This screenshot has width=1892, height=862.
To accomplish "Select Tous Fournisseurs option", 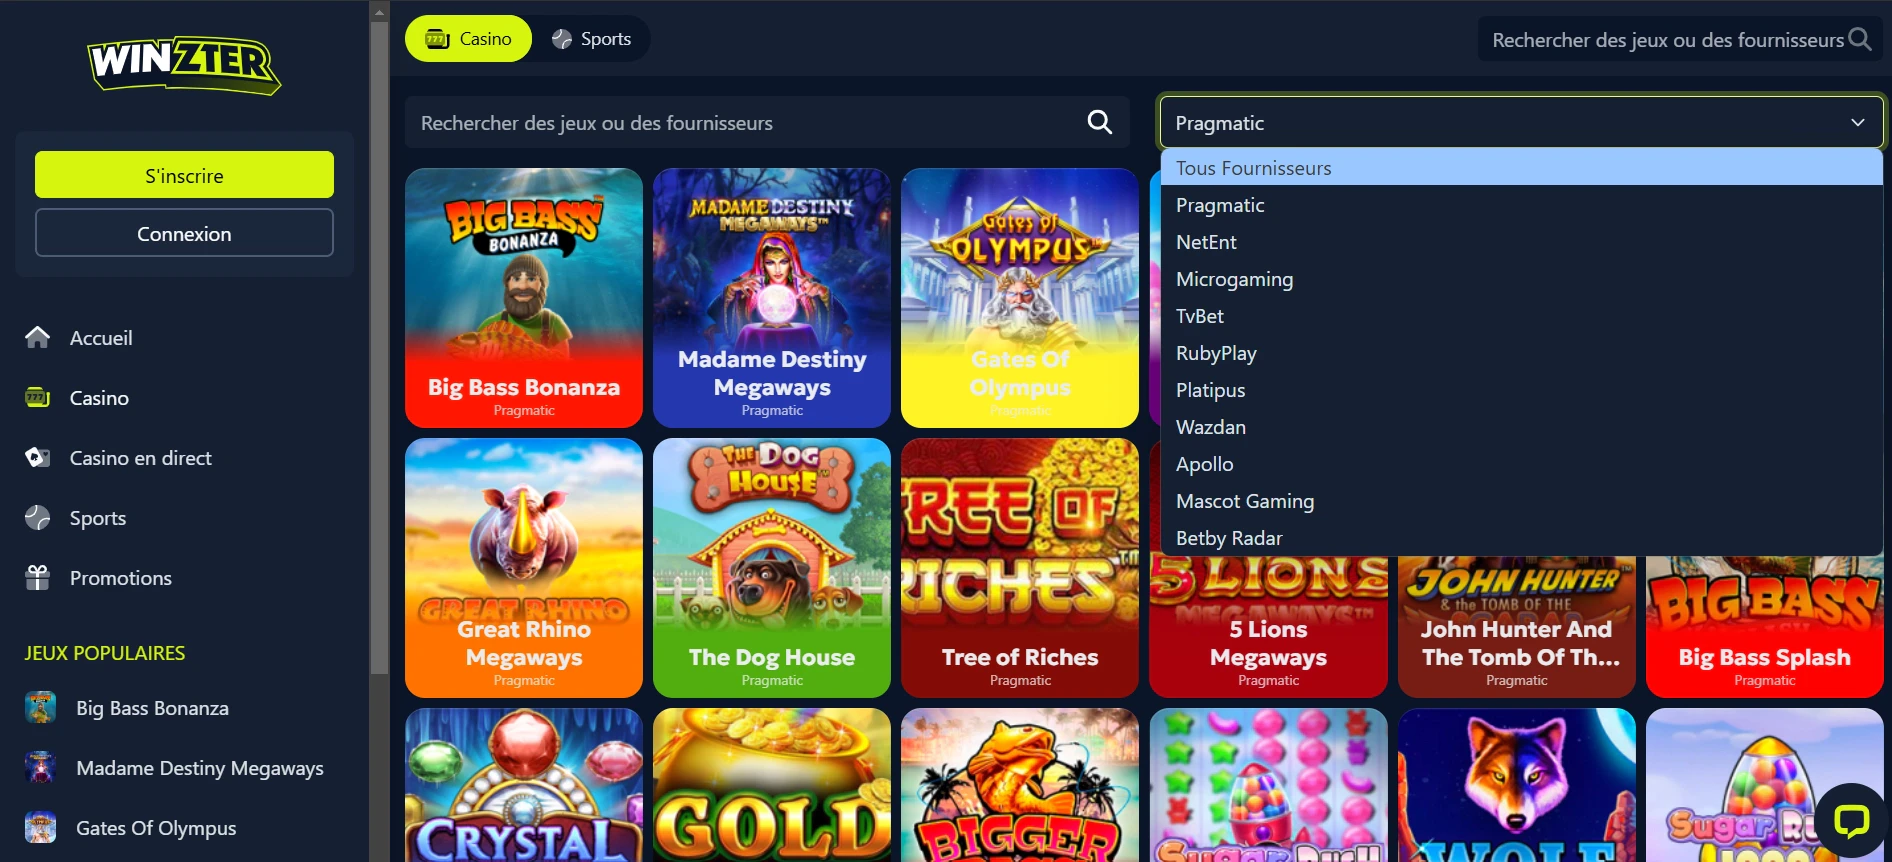I will 1521,168.
